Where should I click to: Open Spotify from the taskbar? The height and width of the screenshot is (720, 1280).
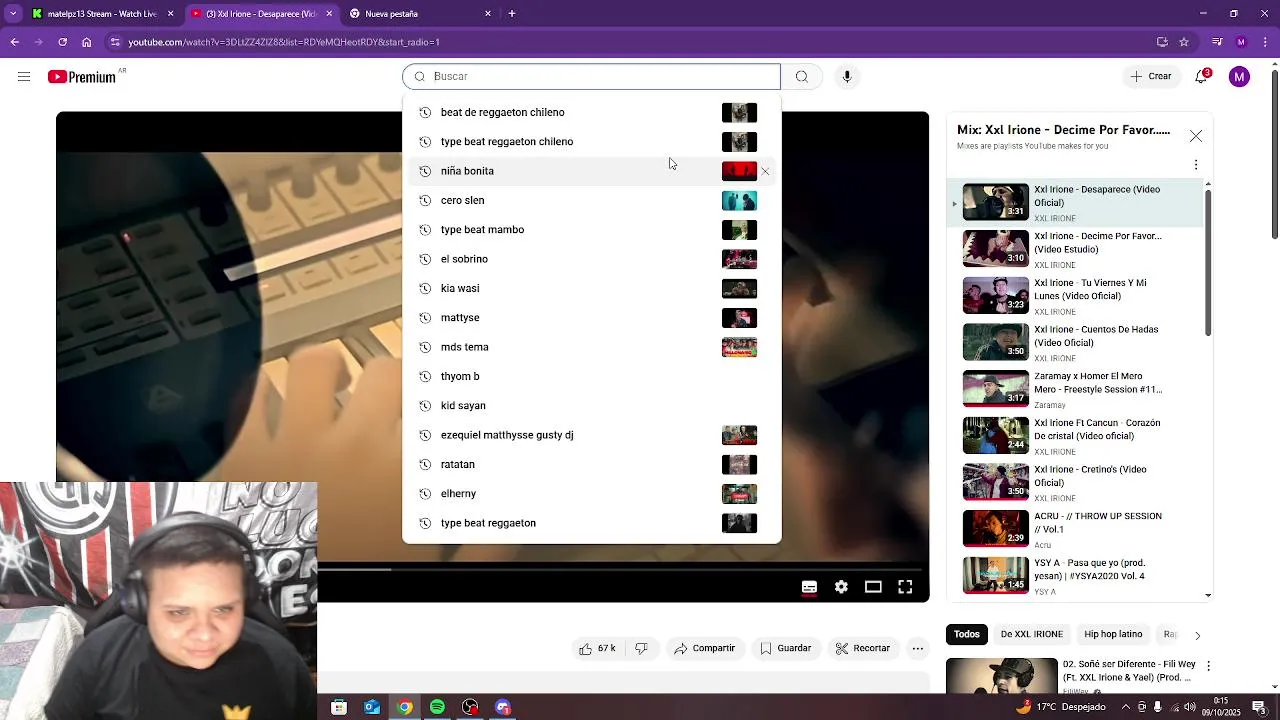[x=437, y=707]
